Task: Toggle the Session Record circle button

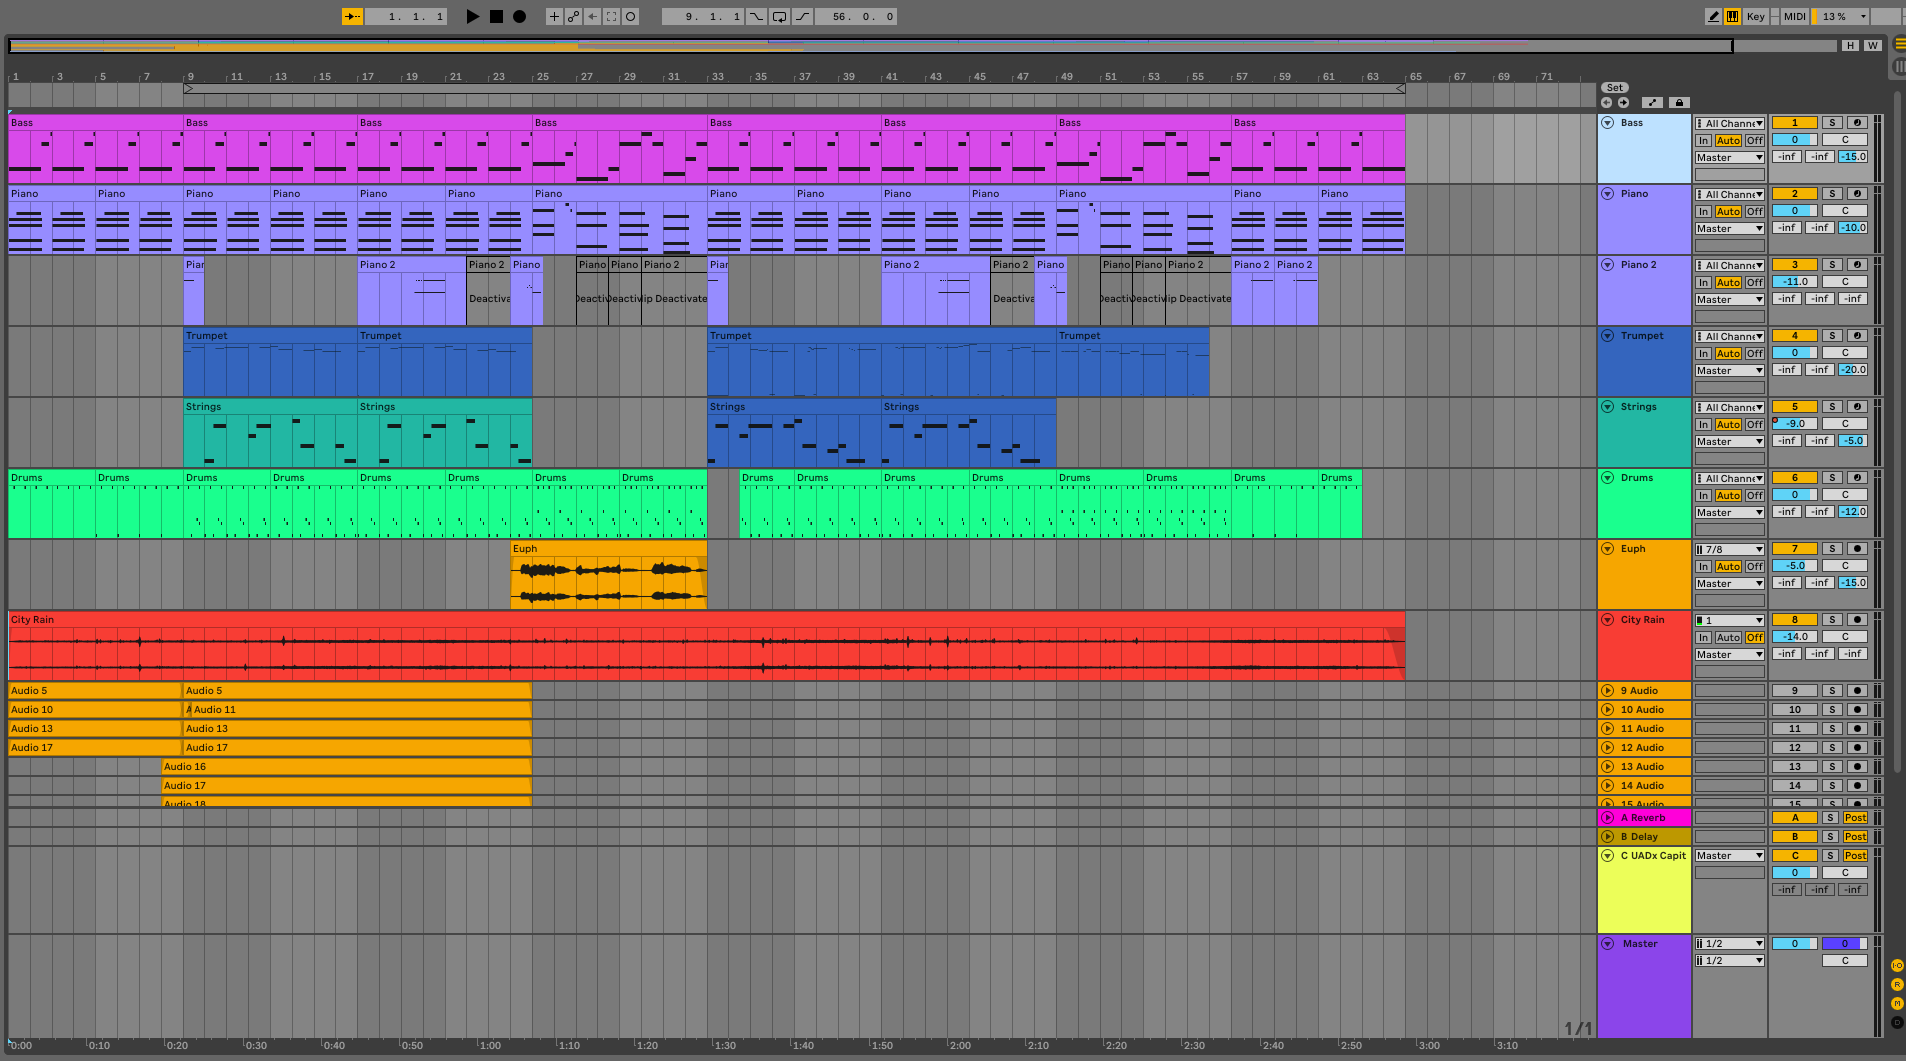Action: 630,16
